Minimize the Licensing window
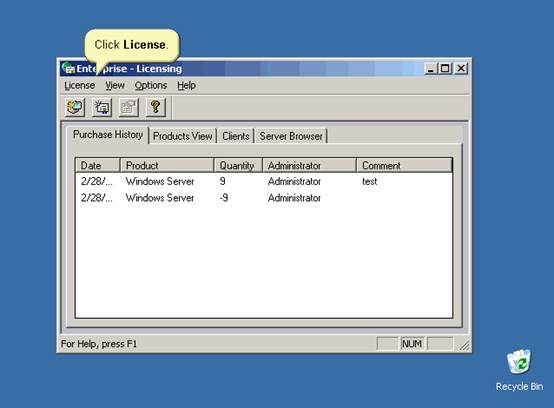Screen dimensions: 554x408 (430, 68)
